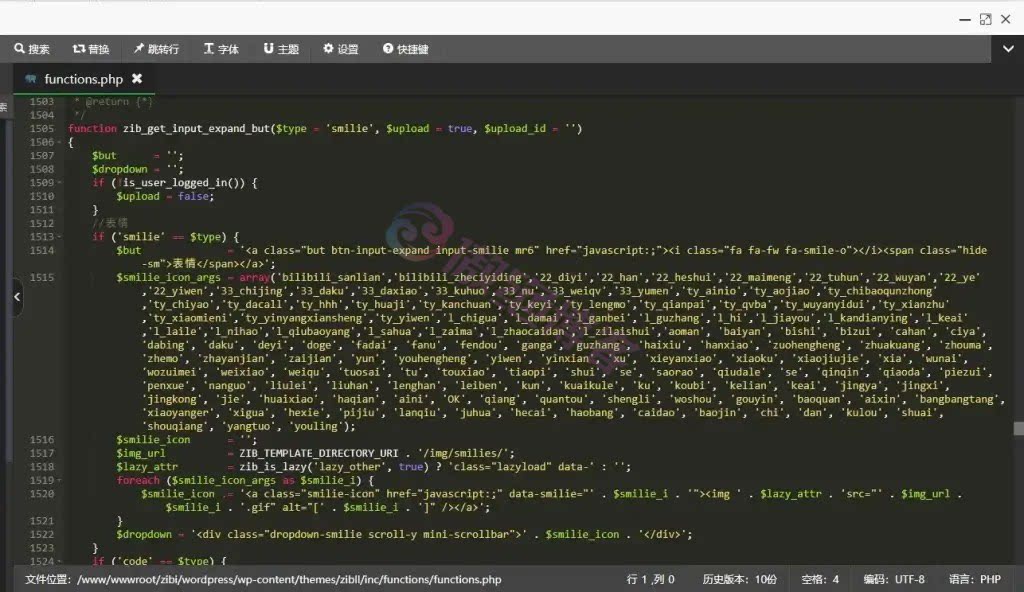Open the 替换 replace tool
Image resolution: width=1024 pixels, height=592 pixels.
tap(91, 49)
